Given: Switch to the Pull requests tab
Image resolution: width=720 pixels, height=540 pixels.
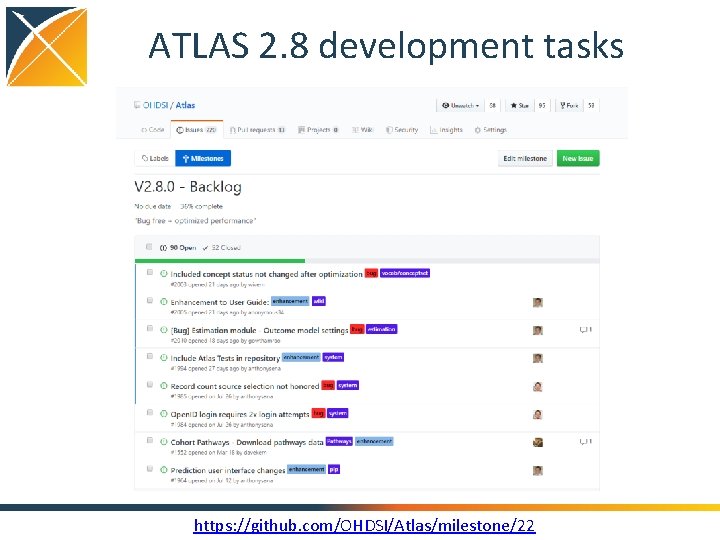Looking at the screenshot, I should (x=257, y=130).
